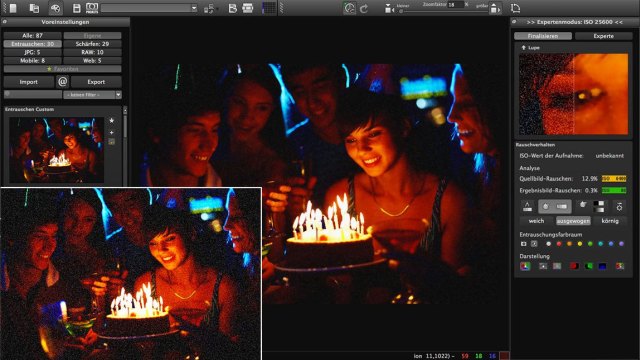Select the Entrauschen: 30 category
The width and height of the screenshot is (640, 360).
[x=33, y=44]
